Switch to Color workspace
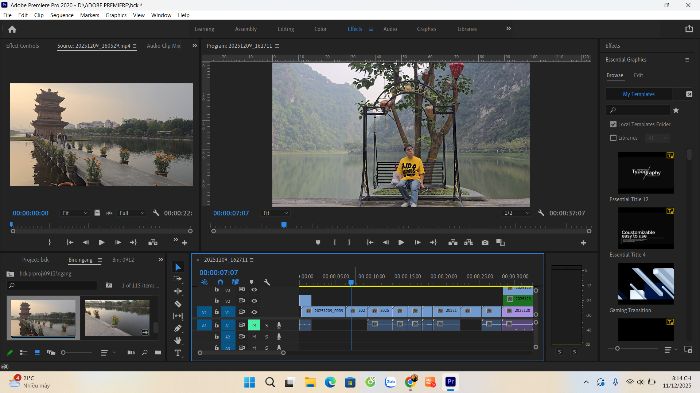The width and height of the screenshot is (700, 393). [321, 29]
